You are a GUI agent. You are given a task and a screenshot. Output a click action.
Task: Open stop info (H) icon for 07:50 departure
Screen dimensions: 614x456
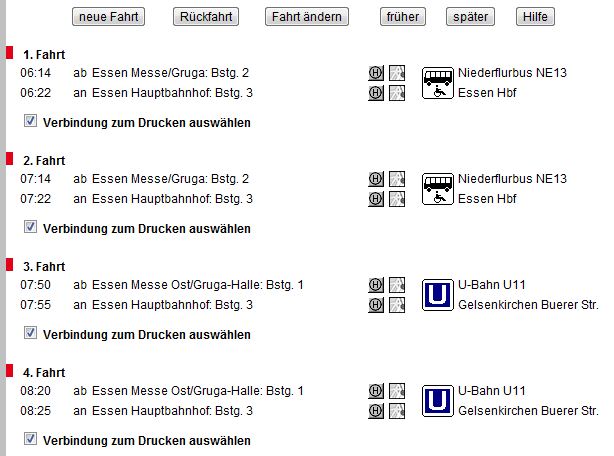(376, 285)
